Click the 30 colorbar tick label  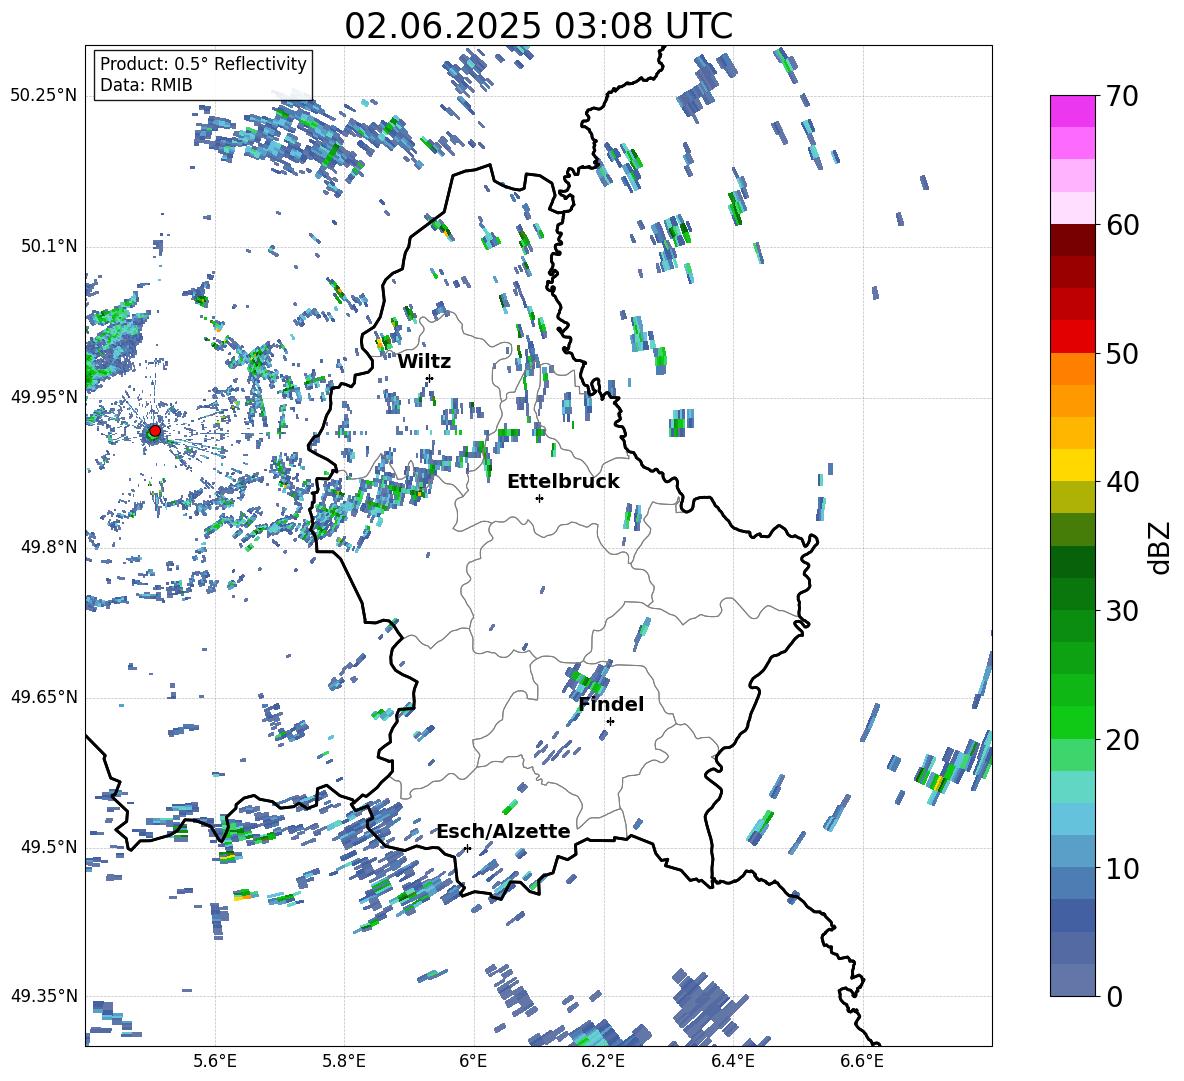click(x=1121, y=611)
